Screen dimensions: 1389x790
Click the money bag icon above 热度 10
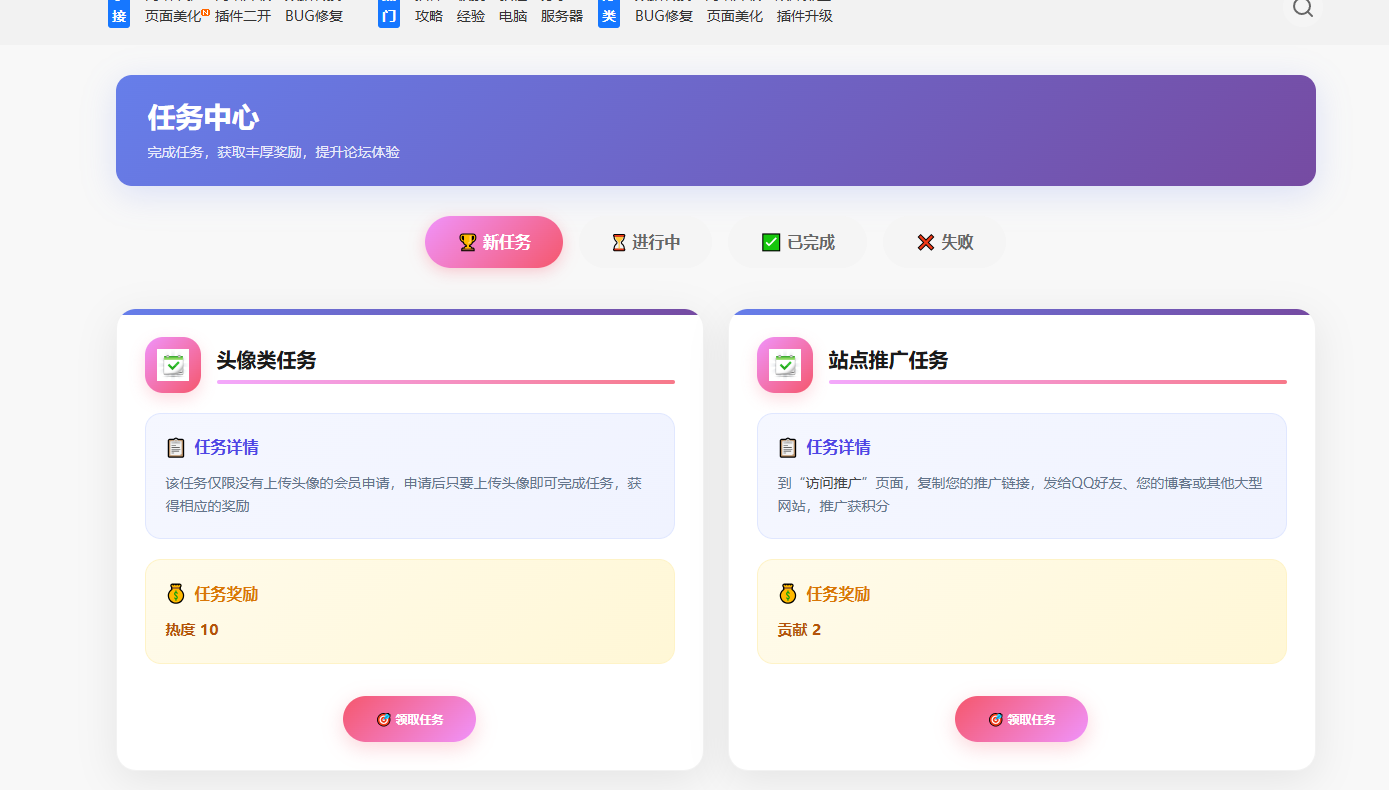coord(176,594)
